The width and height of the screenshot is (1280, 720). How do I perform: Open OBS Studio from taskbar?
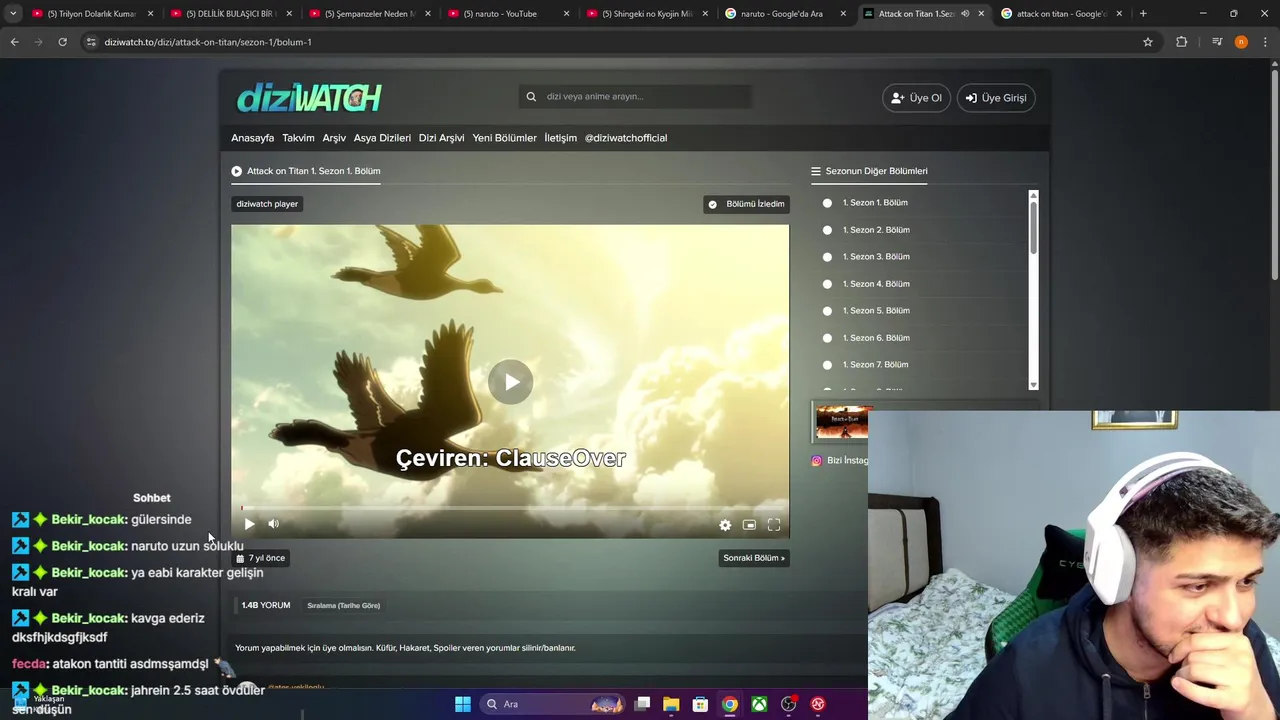[x=789, y=704]
